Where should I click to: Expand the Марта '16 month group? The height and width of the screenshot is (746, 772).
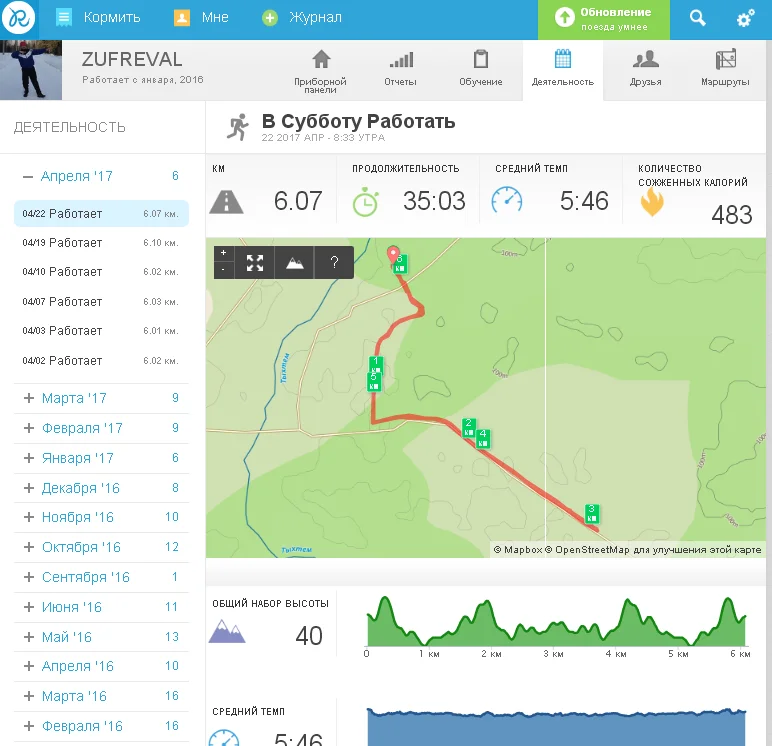pyautogui.click(x=101, y=696)
